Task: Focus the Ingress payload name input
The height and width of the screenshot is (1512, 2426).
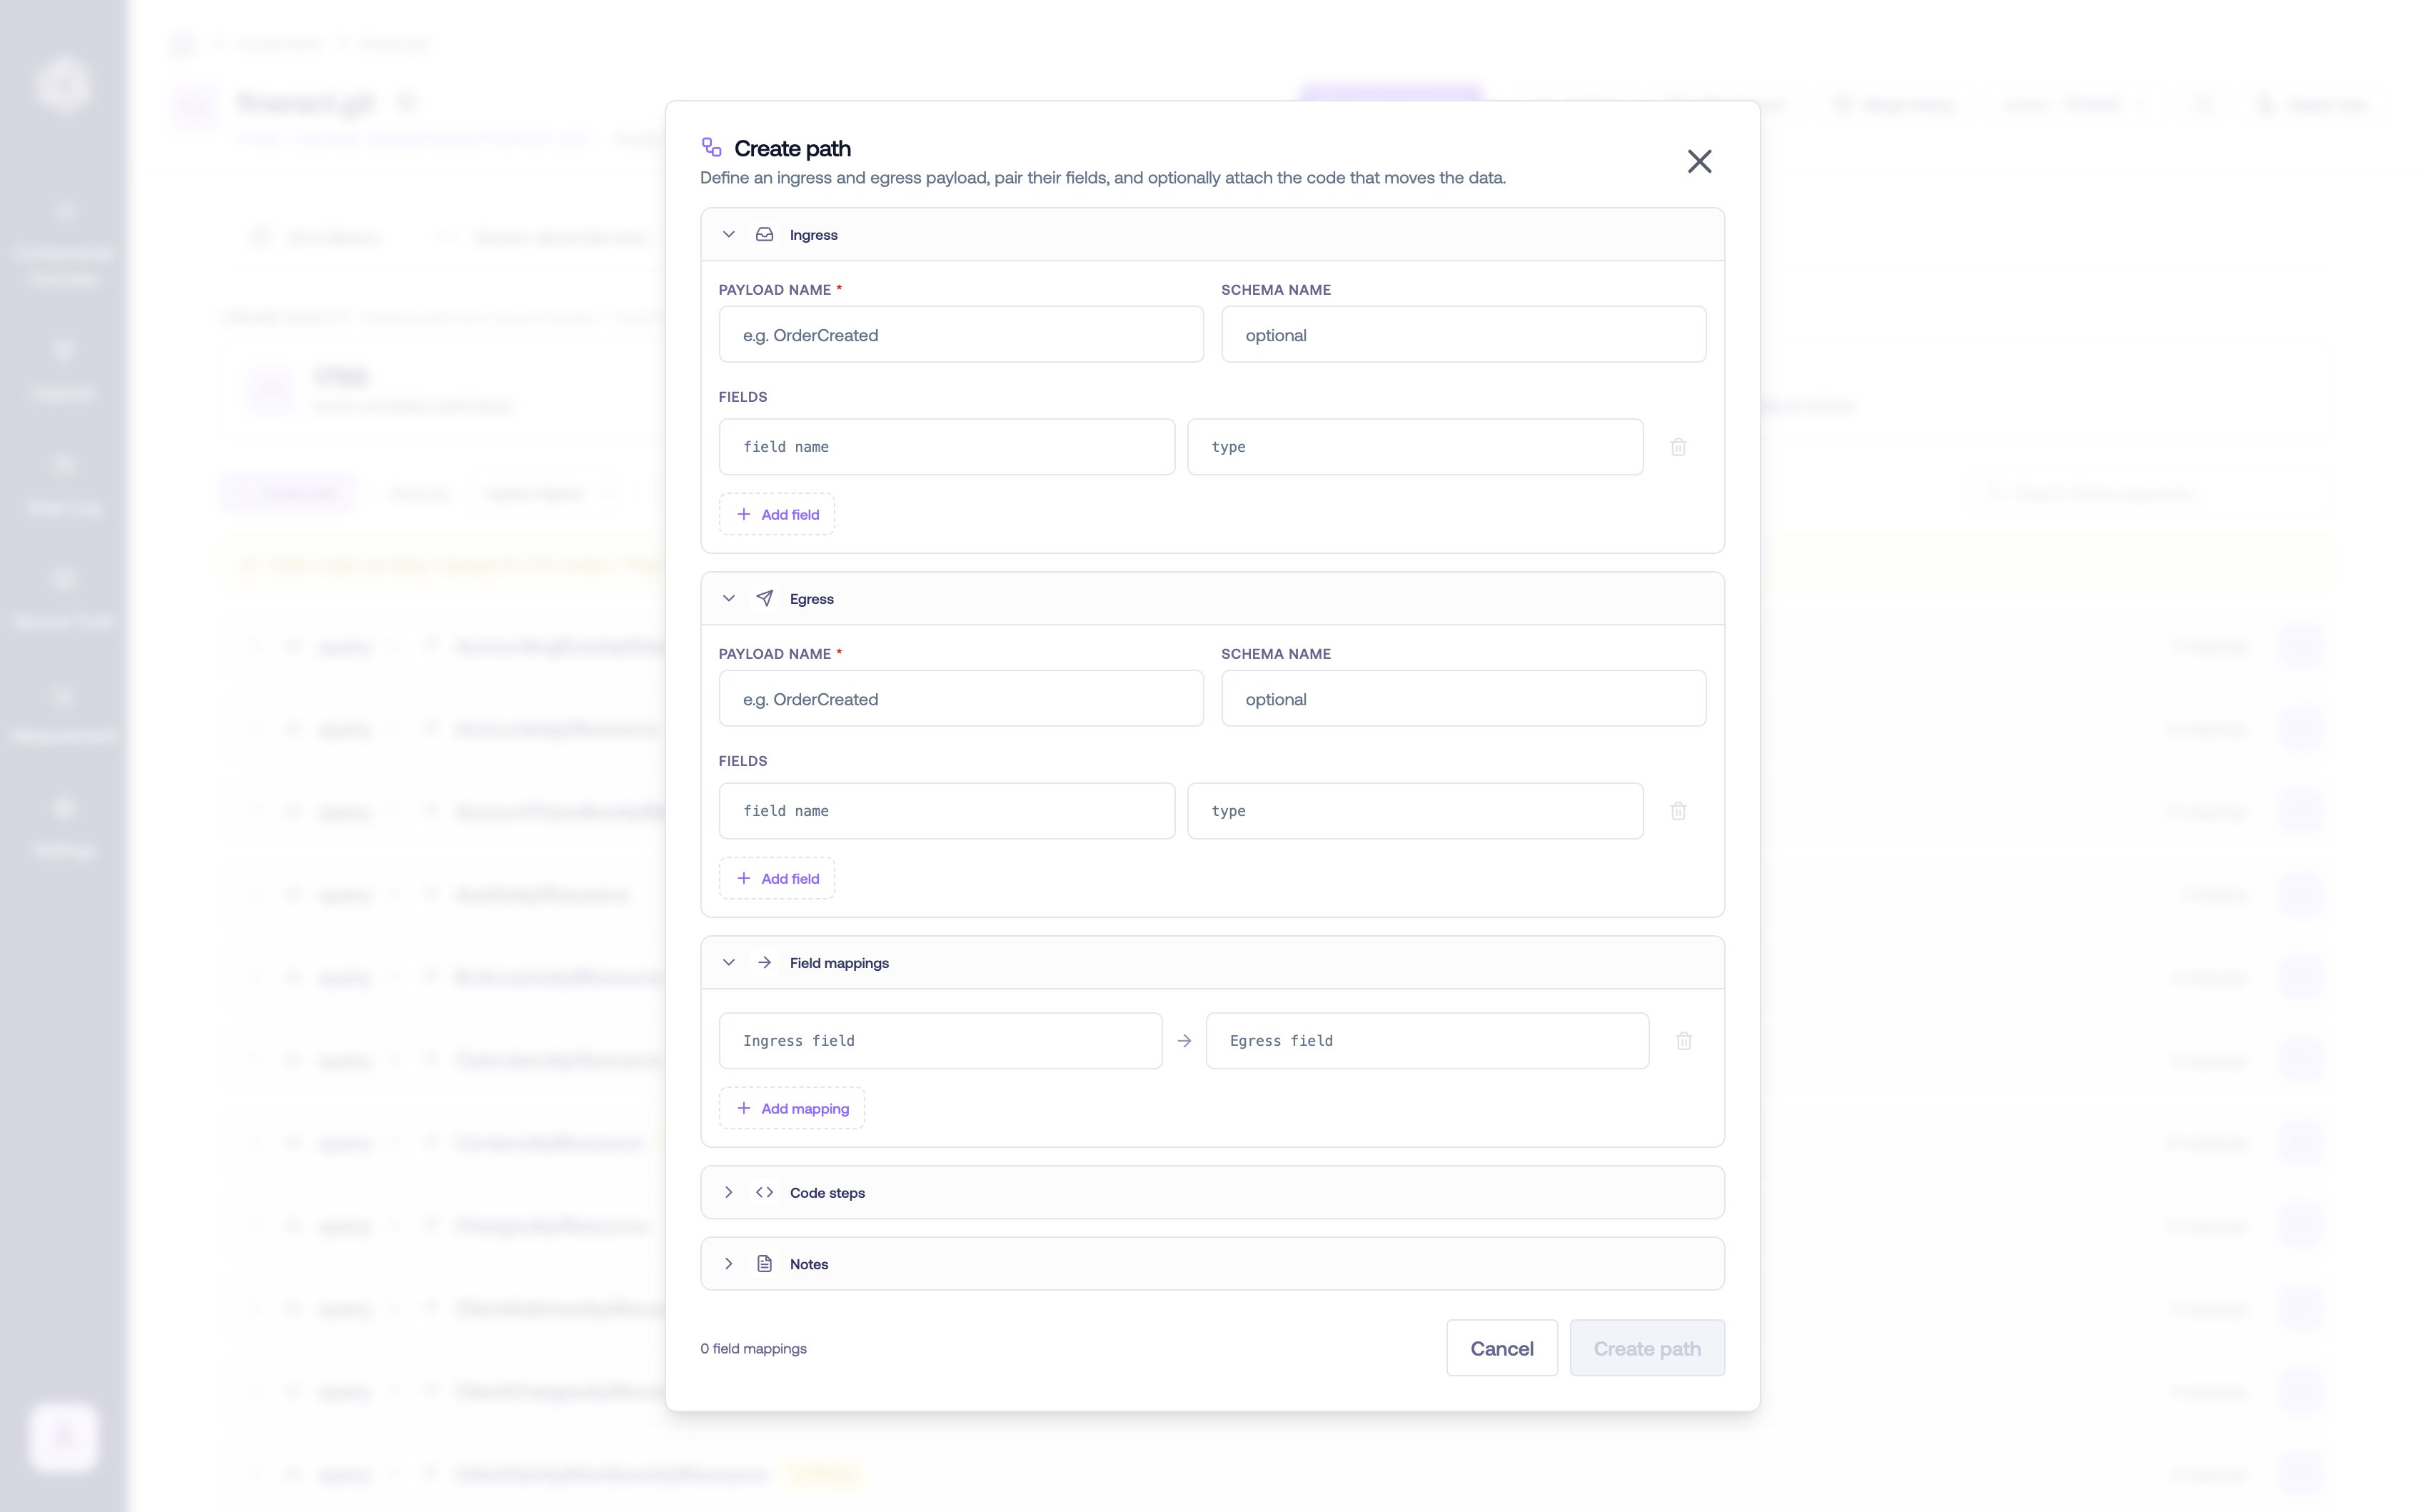Action: coord(961,335)
